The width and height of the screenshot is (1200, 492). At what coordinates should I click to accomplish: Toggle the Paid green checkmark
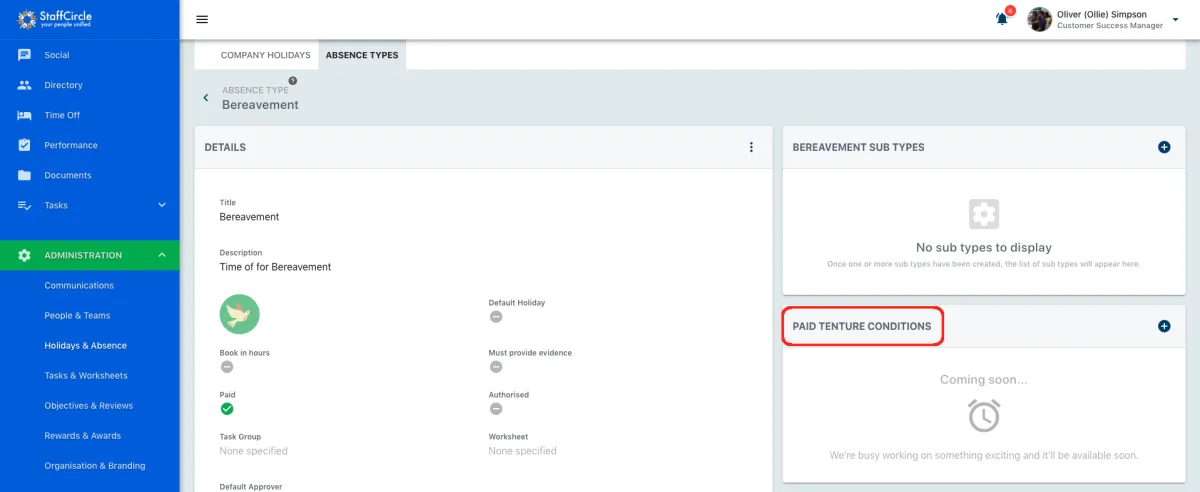[x=227, y=409]
